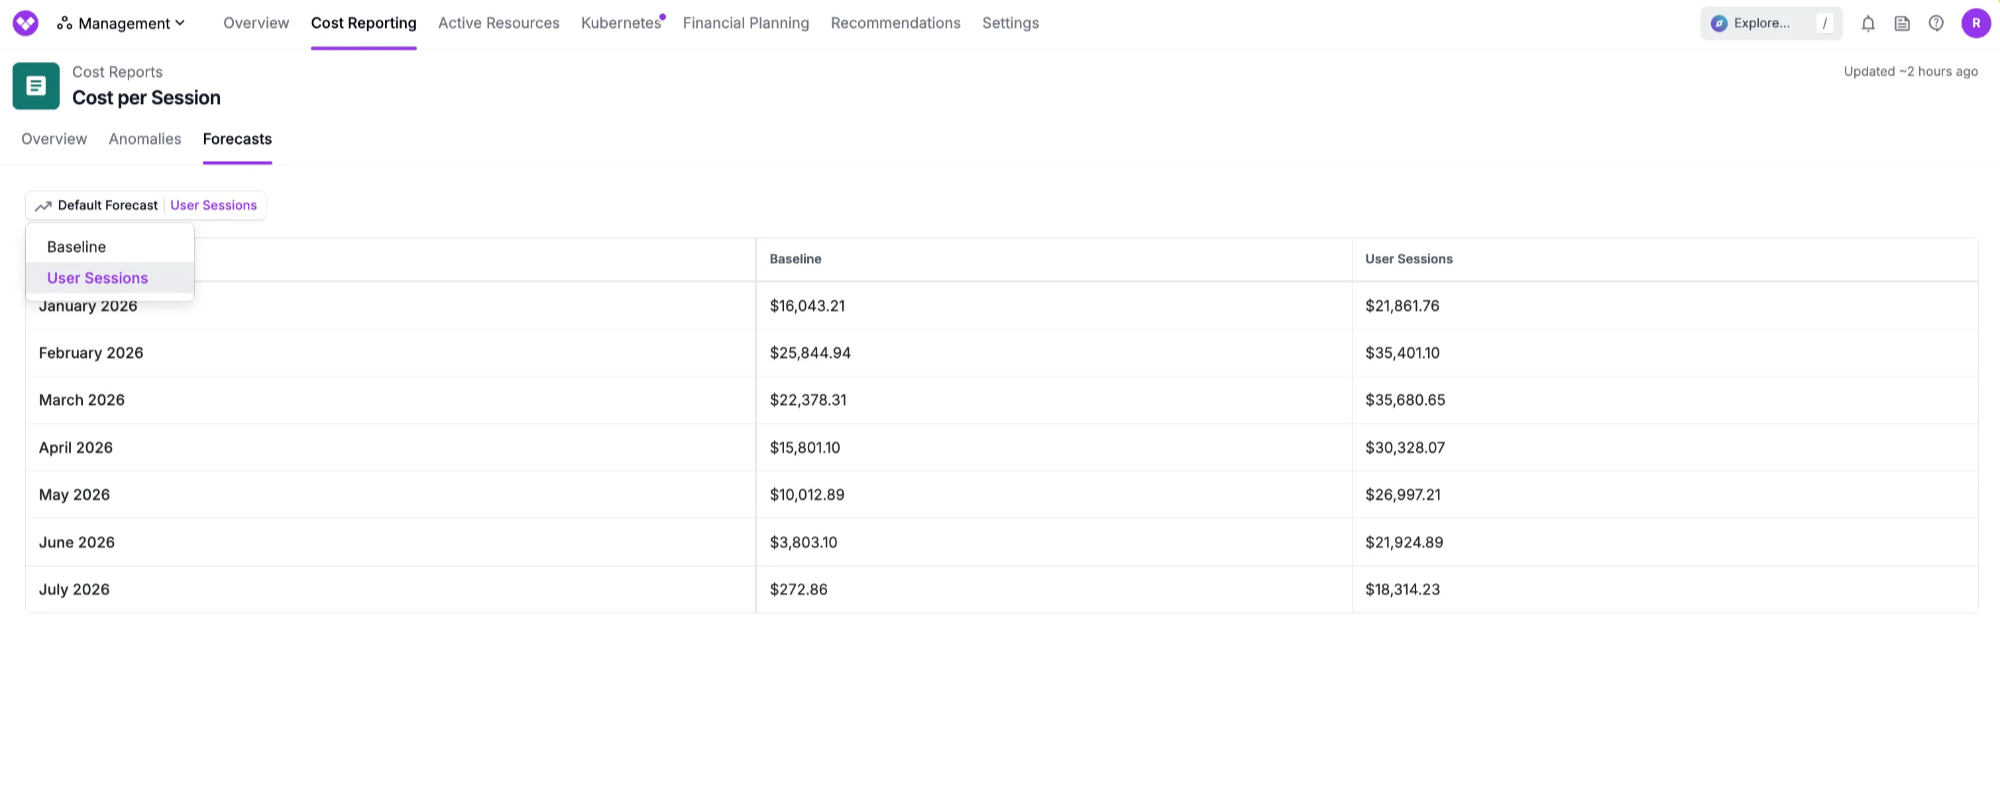The height and width of the screenshot is (791, 2000).
Task: Open the user avatar R menu
Action: pos(1976,23)
